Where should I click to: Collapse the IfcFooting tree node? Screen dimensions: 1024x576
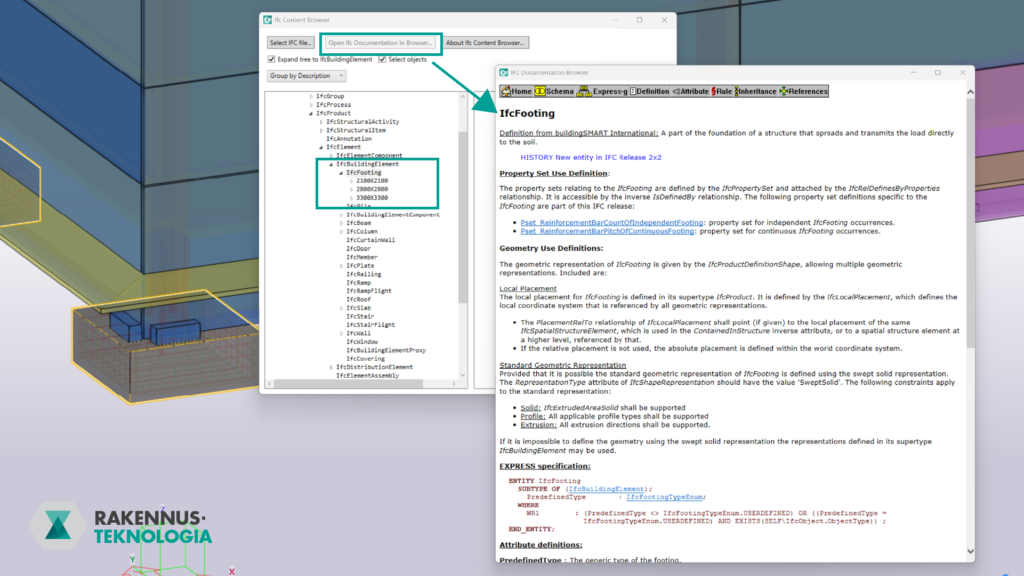pos(342,172)
